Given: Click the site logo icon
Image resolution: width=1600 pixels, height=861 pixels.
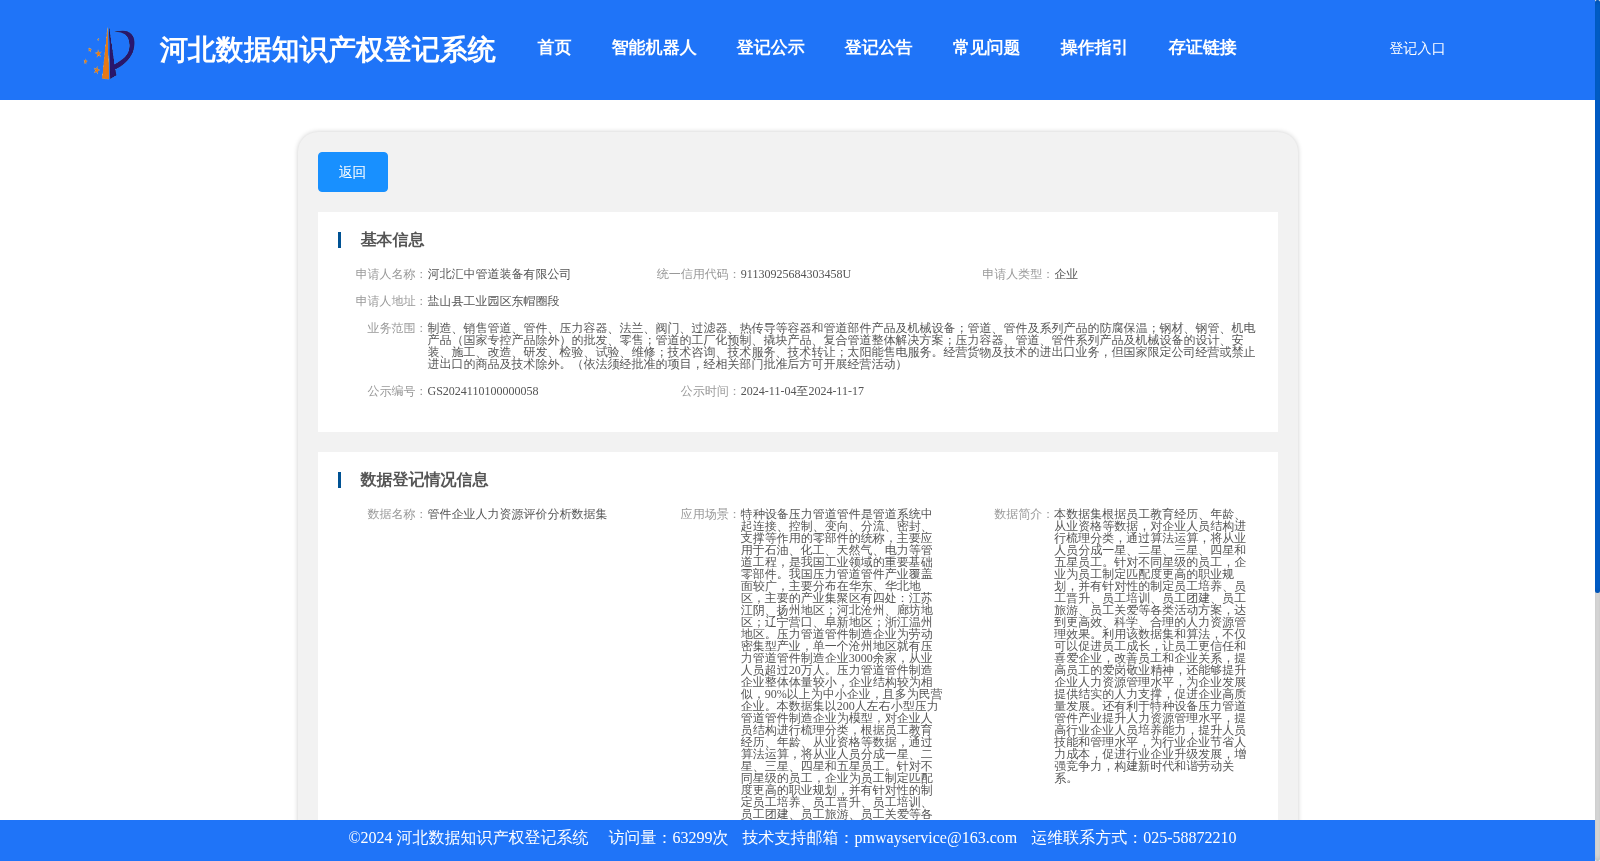Looking at the screenshot, I should tap(109, 51).
